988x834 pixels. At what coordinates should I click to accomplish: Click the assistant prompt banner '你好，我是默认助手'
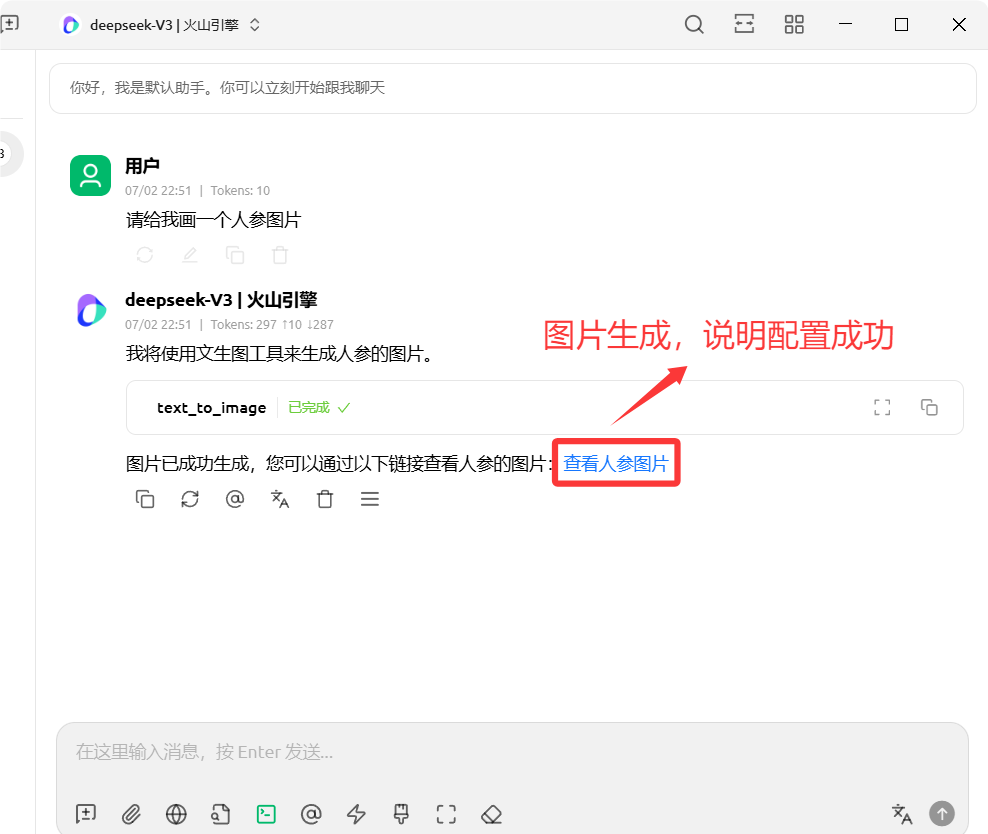click(512, 88)
